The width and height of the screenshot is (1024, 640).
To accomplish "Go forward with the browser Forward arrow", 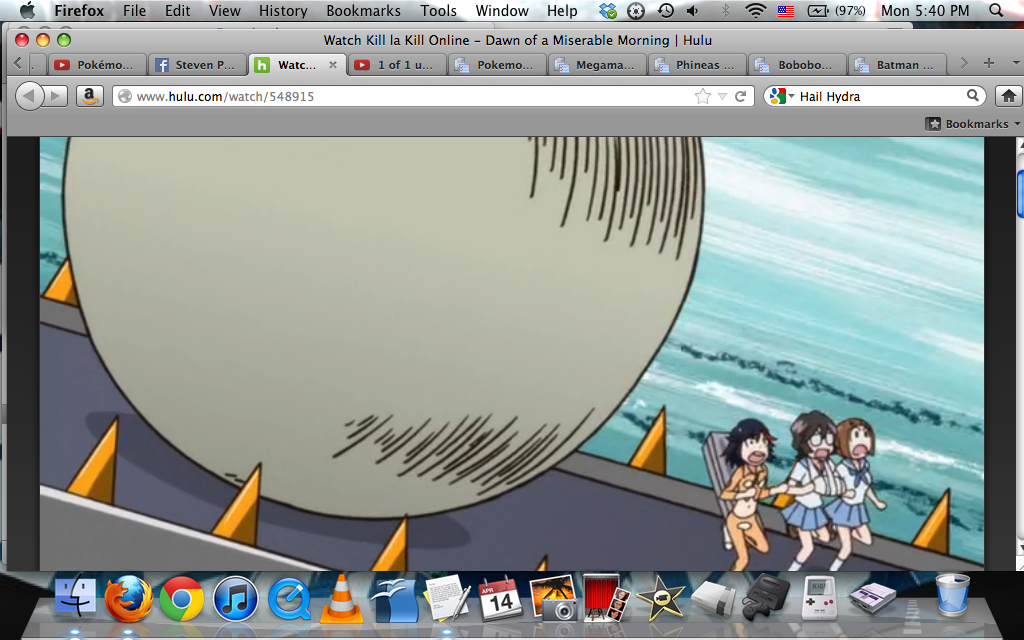I will tap(56, 96).
